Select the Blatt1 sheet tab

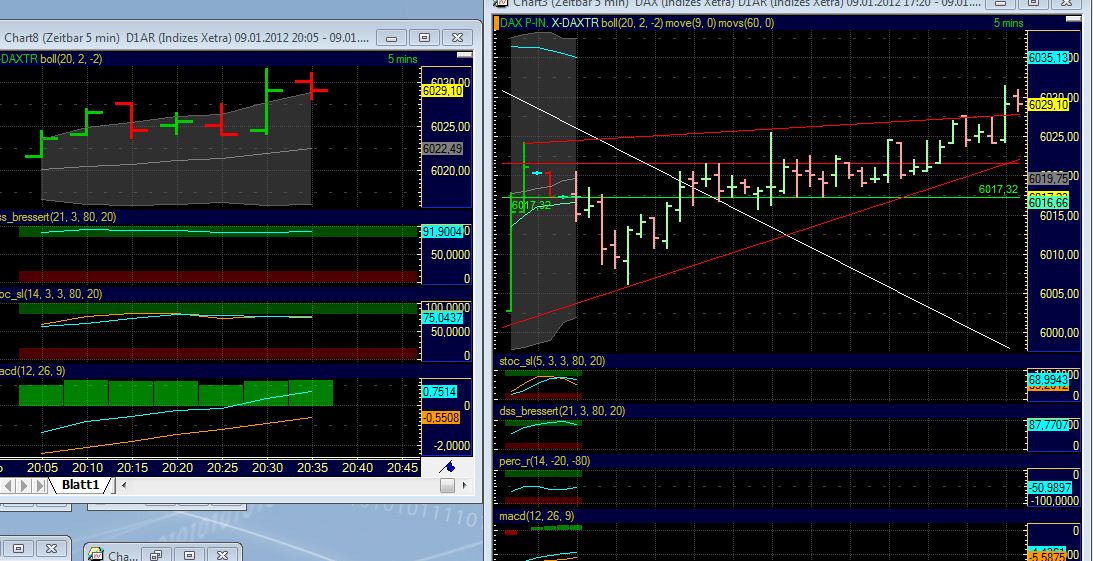(81, 485)
